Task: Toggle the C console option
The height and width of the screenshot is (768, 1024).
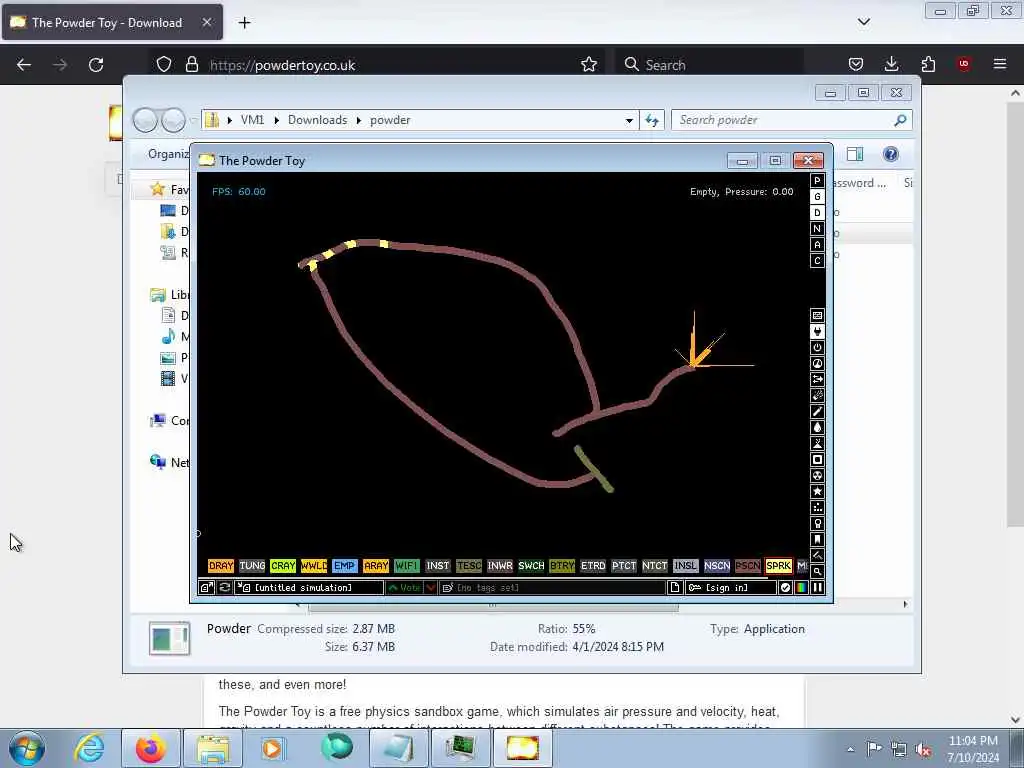Action: pyautogui.click(x=817, y=261)
